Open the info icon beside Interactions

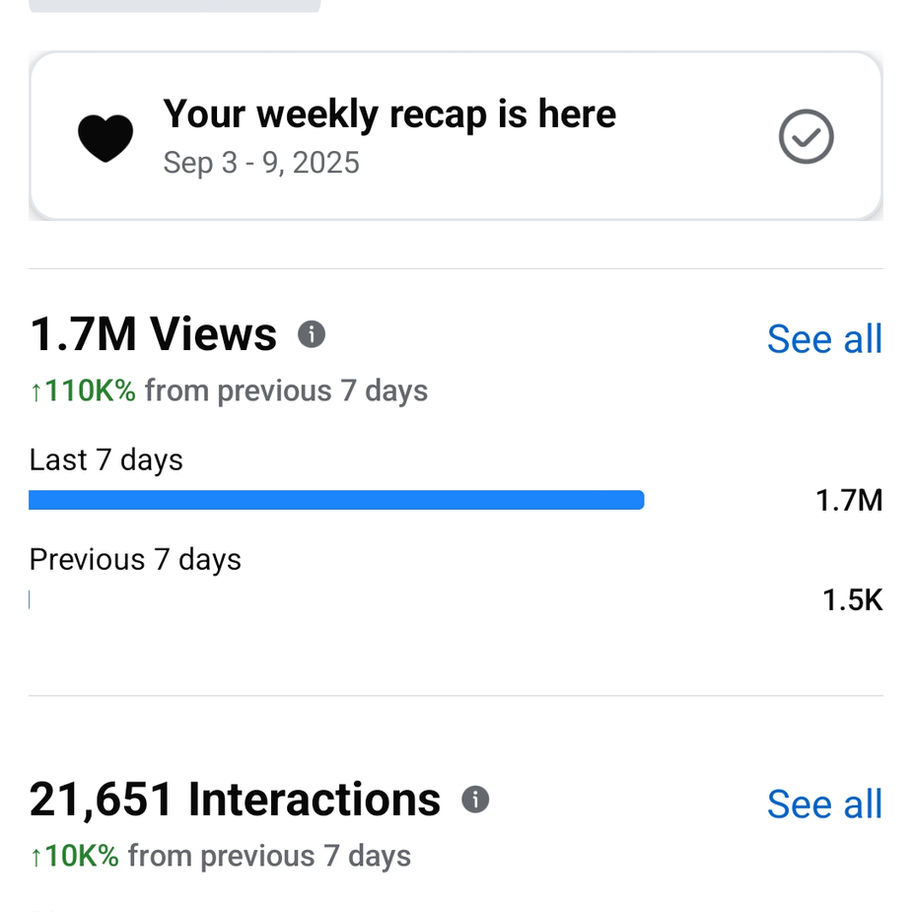[x=476, y=799]
